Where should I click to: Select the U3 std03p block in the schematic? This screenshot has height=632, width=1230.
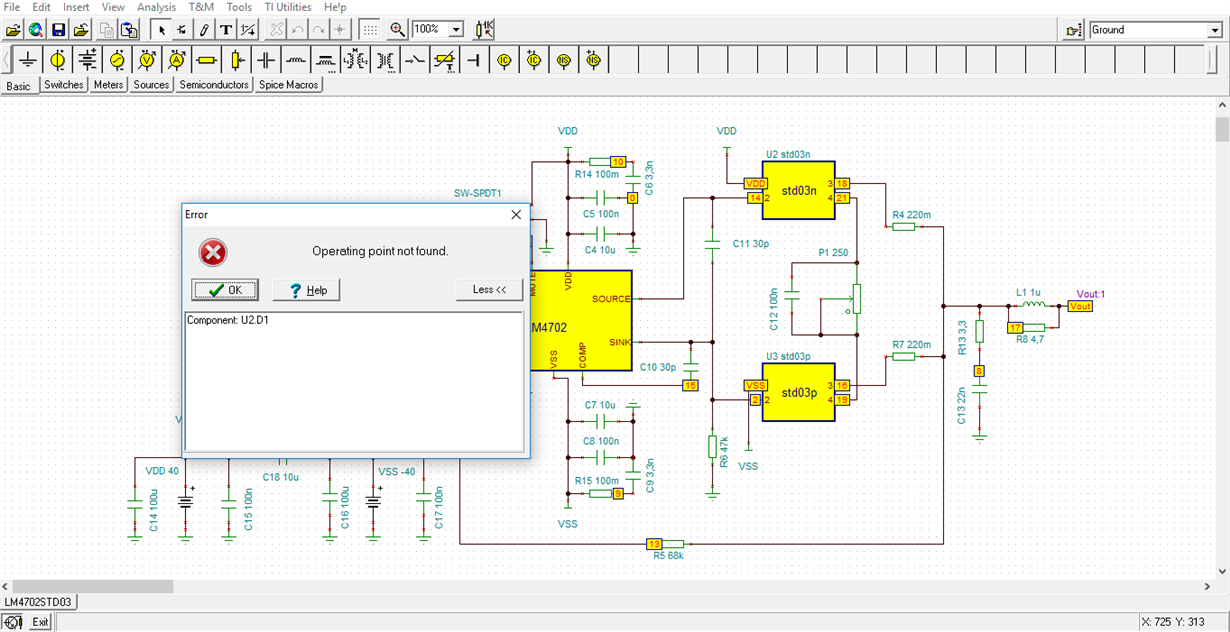tap(799, 393)
